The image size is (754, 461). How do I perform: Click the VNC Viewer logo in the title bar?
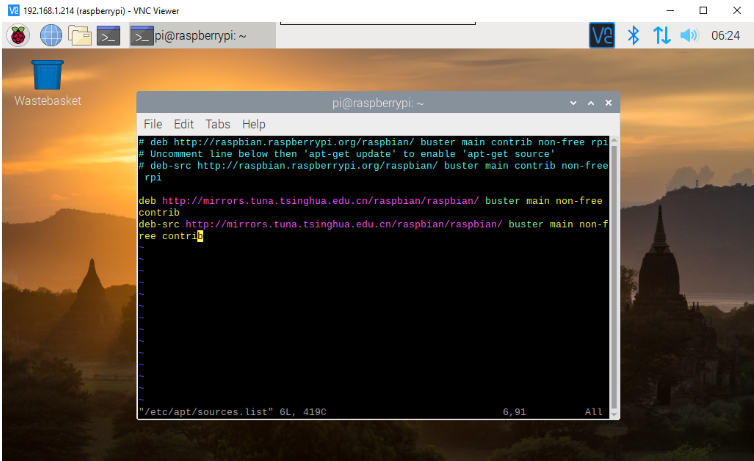(13, 10)
